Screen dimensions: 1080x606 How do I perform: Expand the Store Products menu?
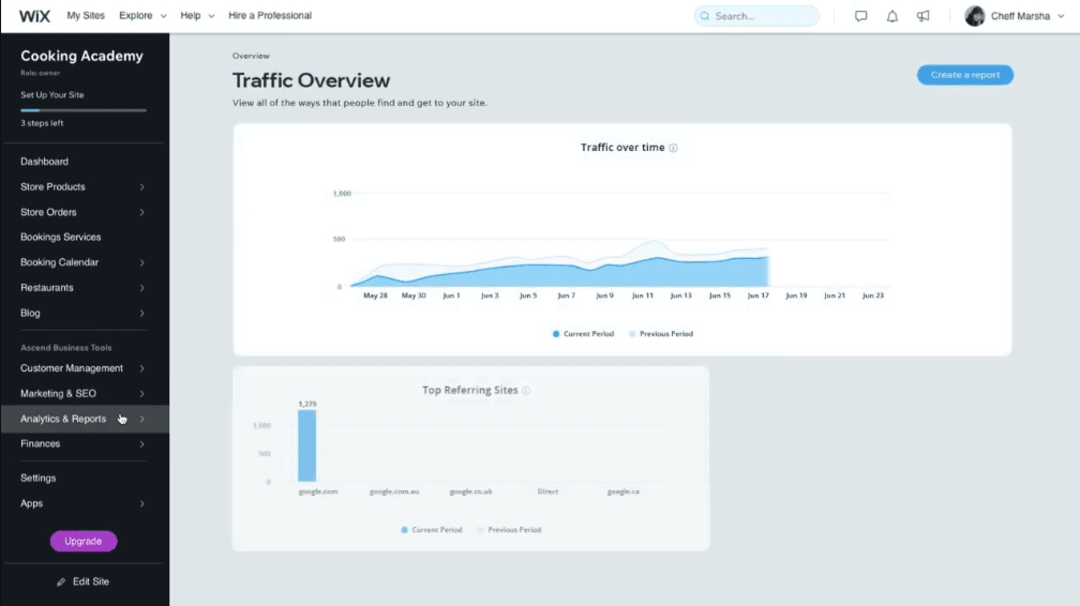tap(62, 186)
